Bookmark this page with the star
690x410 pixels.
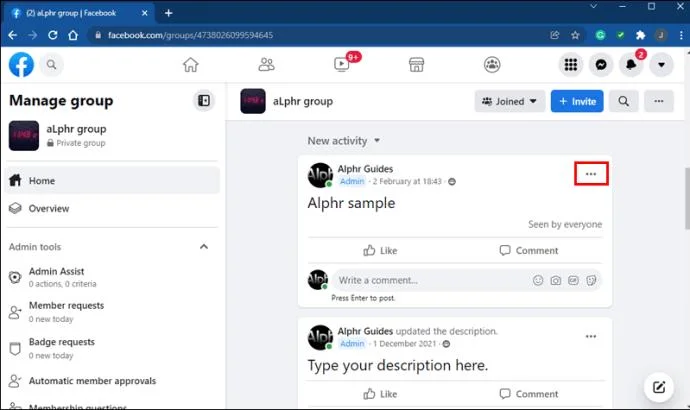[575, 35]
